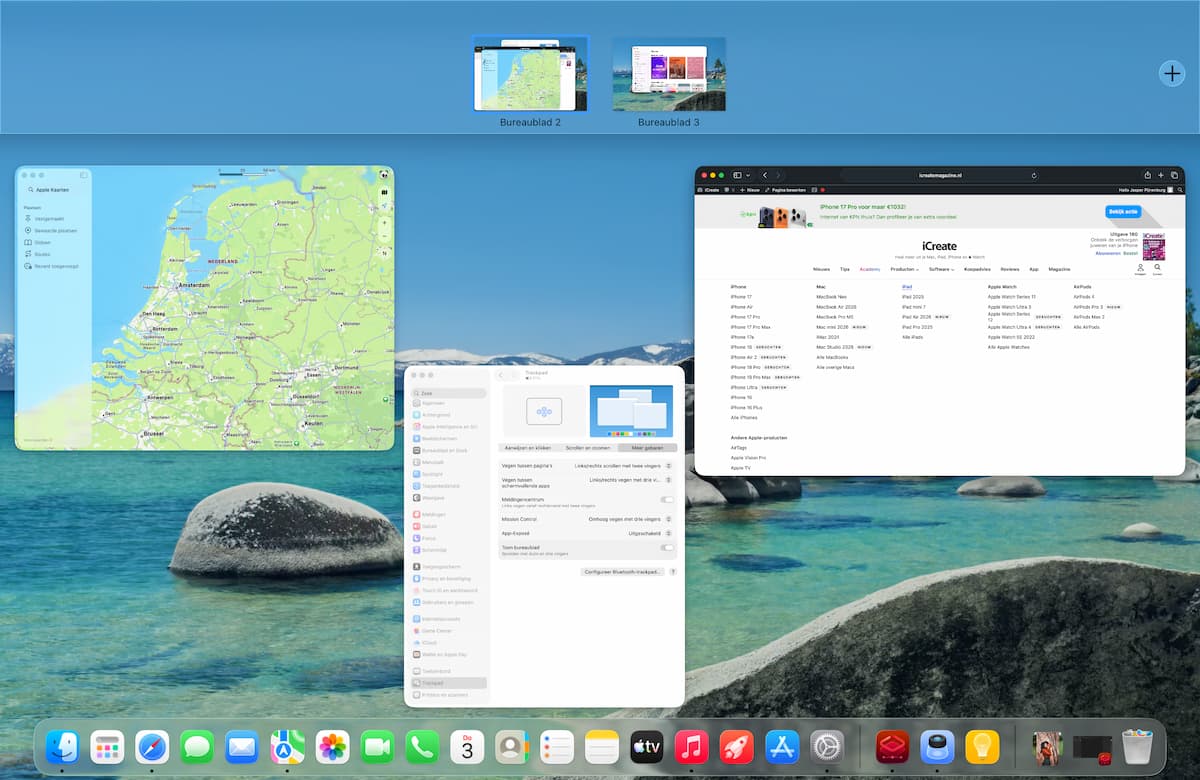Click Safari new tab plus icon
Image resolution: width=1200 pixels, height=780 pixels.
(x=1161, y=175)
